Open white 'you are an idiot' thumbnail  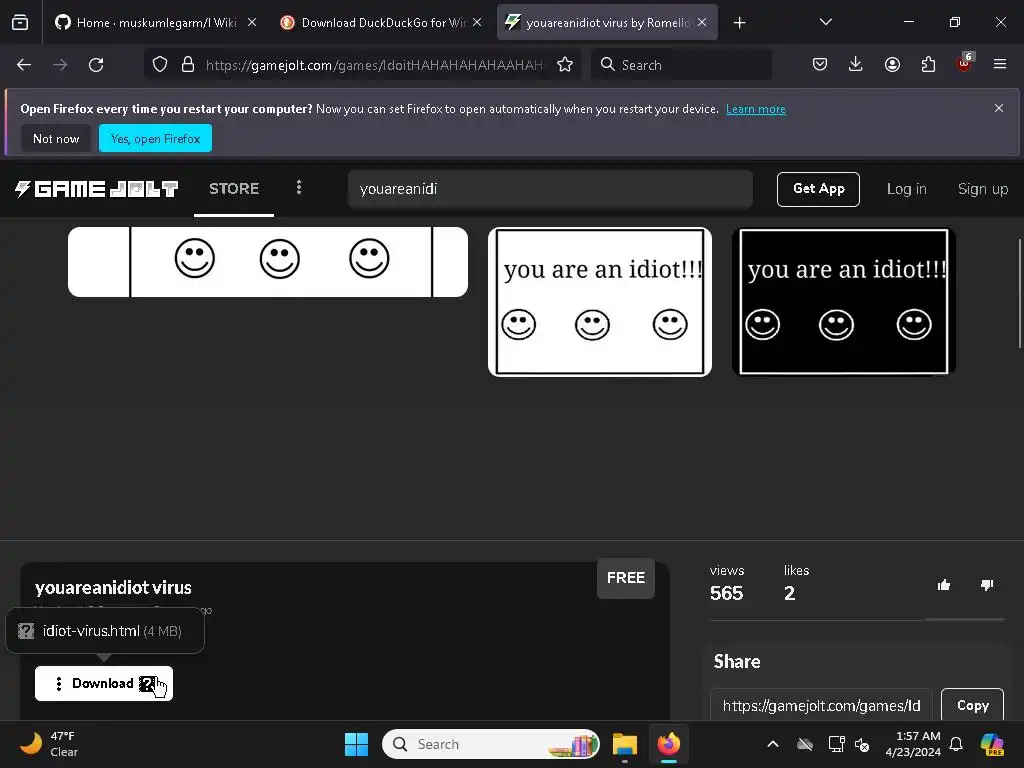coord(600,302)
